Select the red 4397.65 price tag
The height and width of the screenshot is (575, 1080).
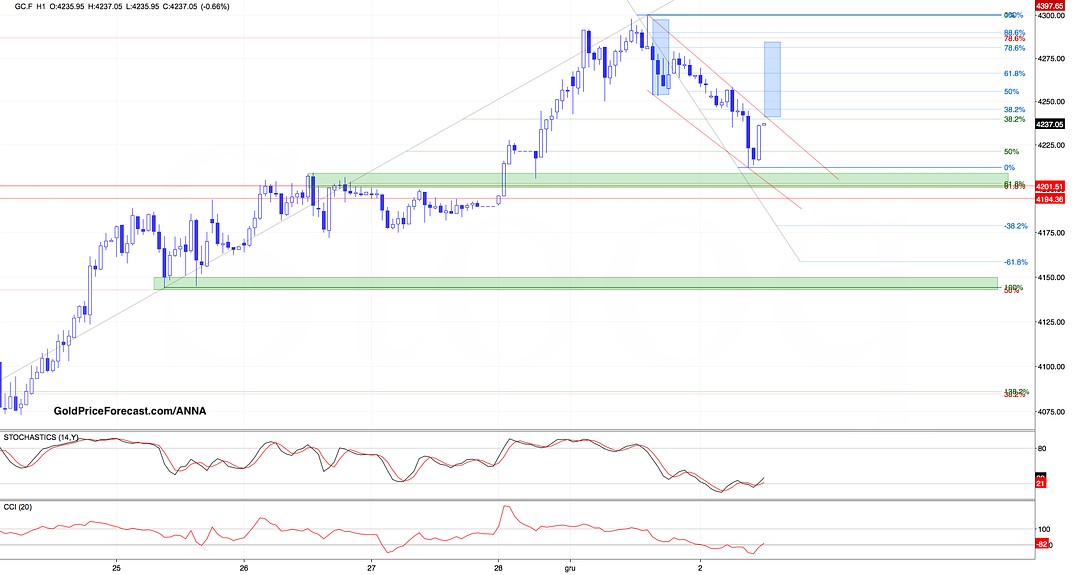1048,6
